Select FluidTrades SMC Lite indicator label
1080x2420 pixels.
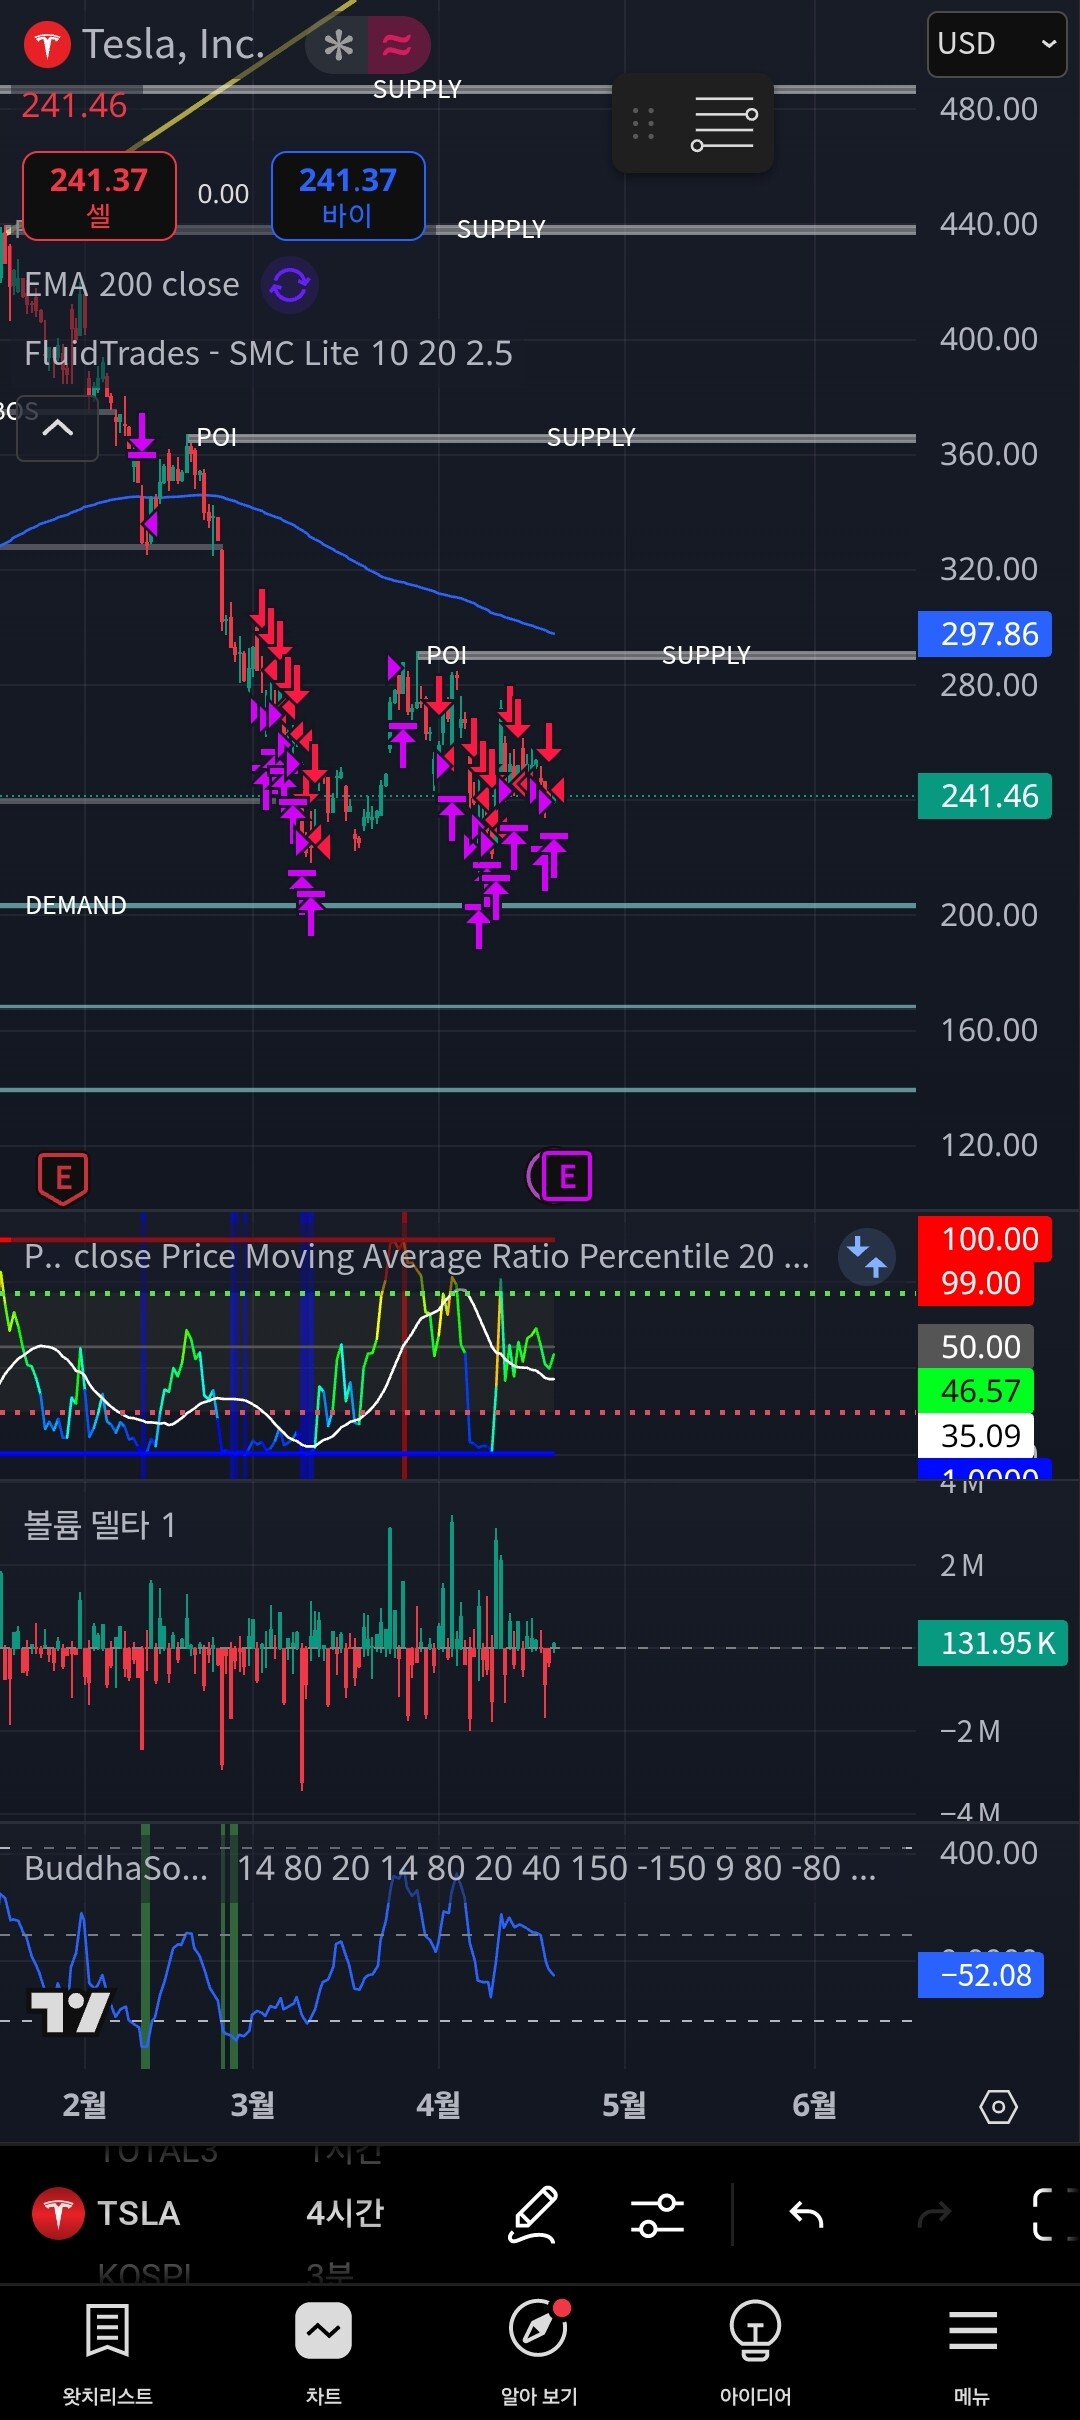coord(268,353)
